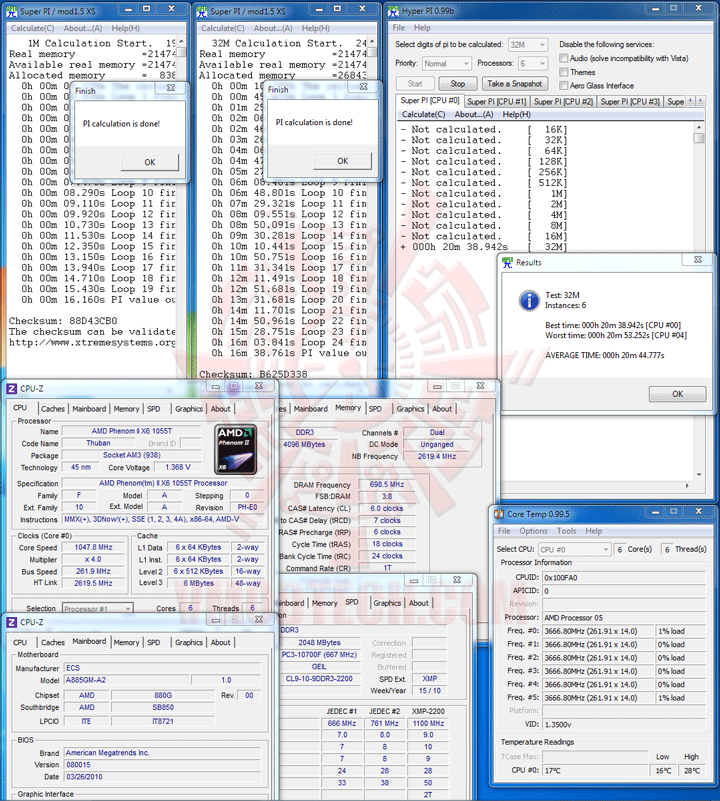The height and width of the screenshot is (801, 720).
Task: Click OK in Results dialog
Action: tap(678, 394)
